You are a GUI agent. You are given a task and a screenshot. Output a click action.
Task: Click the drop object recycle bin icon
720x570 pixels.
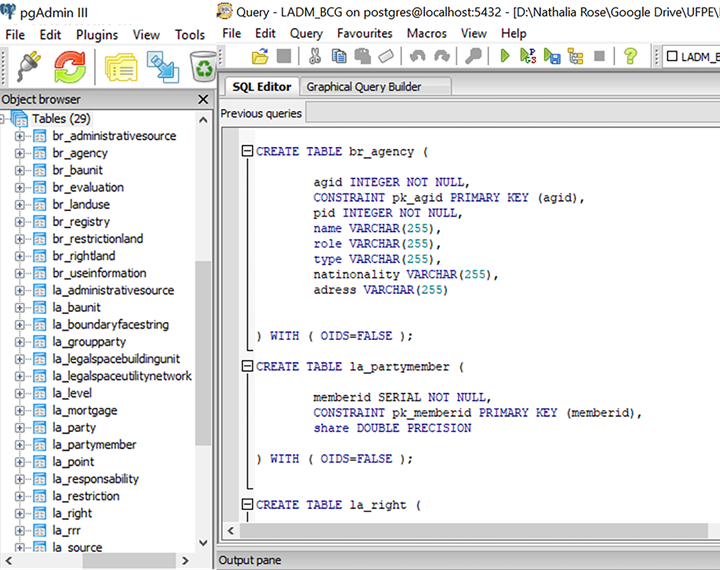(x=203, y=66)
